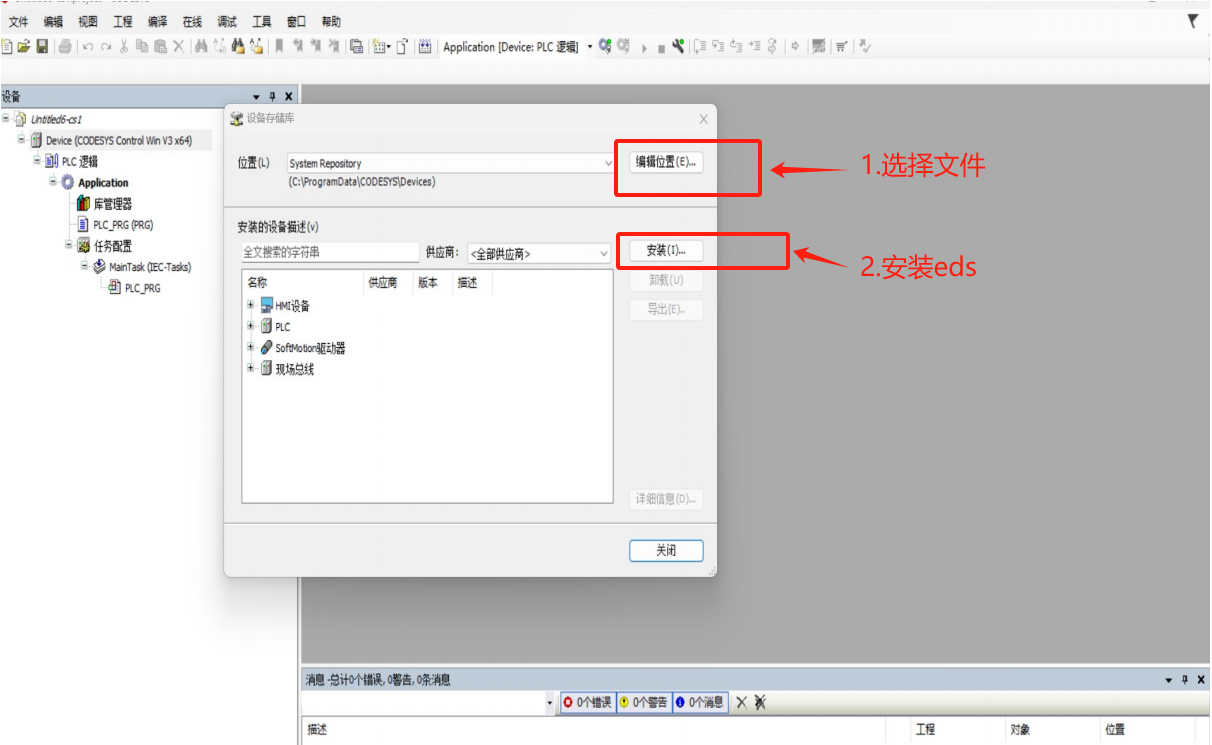This screenshot has width=1212, height=745.
Task: Expand the 现场总线 tree node
Action: click(251, 368)
